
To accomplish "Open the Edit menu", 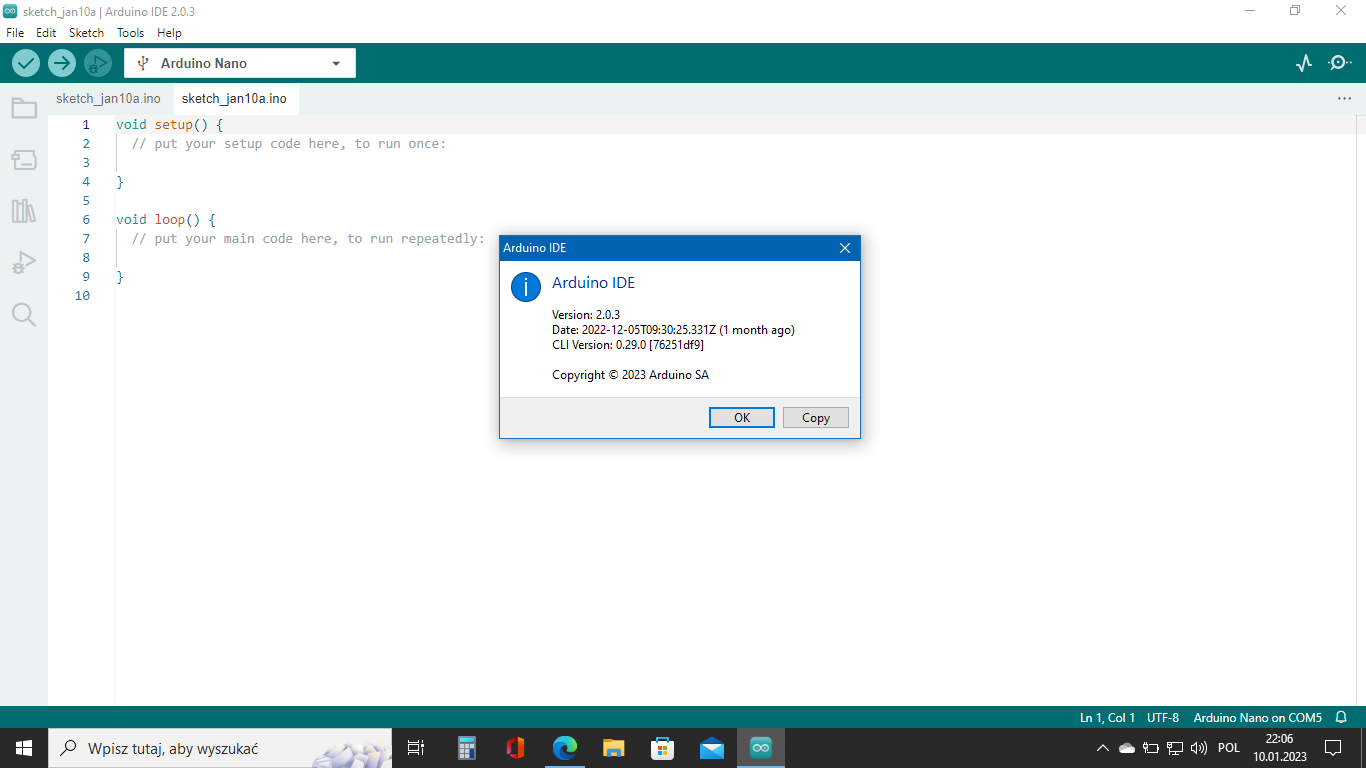I will (x=46, y=33).
